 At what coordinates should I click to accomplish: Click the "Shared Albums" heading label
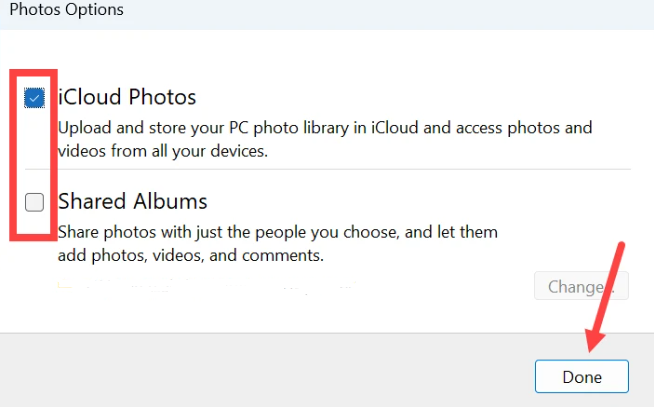(132, 201)
